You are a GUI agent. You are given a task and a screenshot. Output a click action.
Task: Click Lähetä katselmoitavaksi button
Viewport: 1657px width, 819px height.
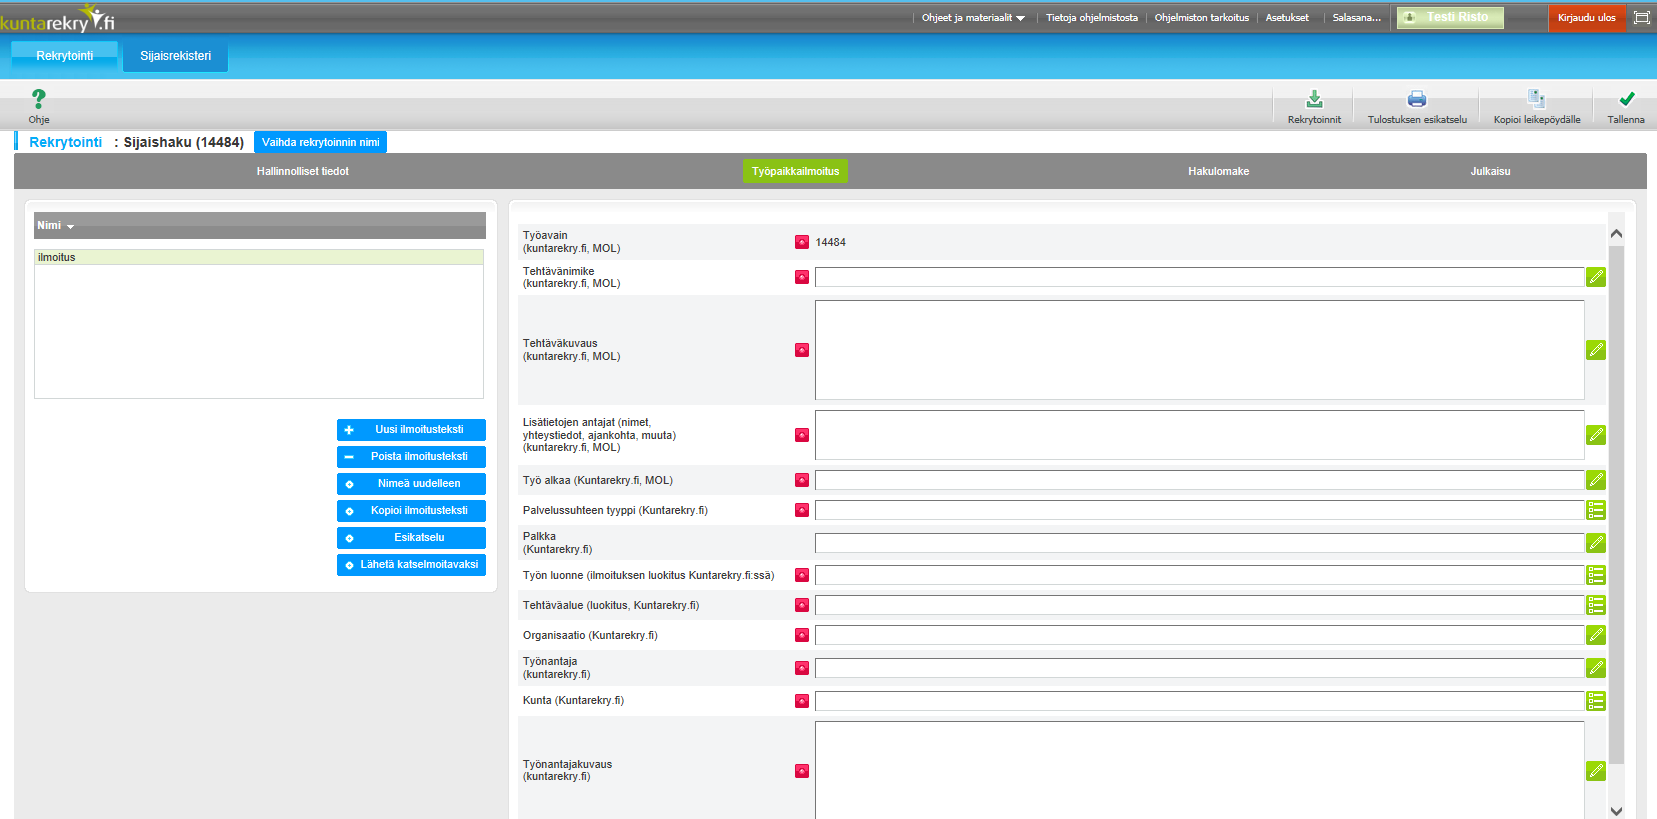coord(411,565)
